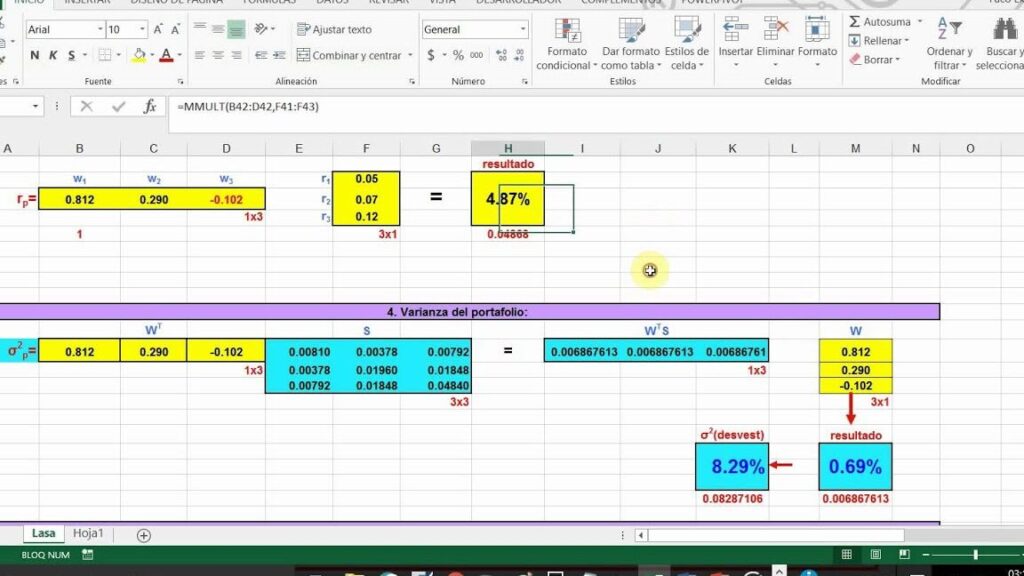This screenshot has height=576, width=1024.
Task: Switch to Hoja1 sheet tab
Action: coord(88,533)
